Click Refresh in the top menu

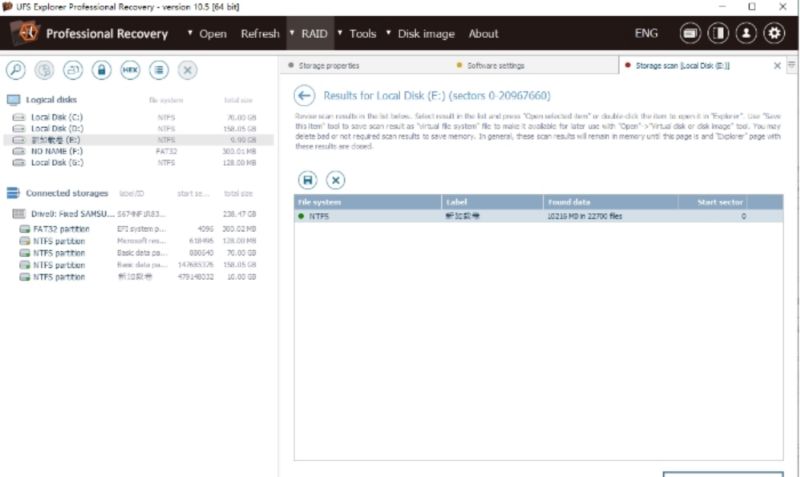(260, 34)
